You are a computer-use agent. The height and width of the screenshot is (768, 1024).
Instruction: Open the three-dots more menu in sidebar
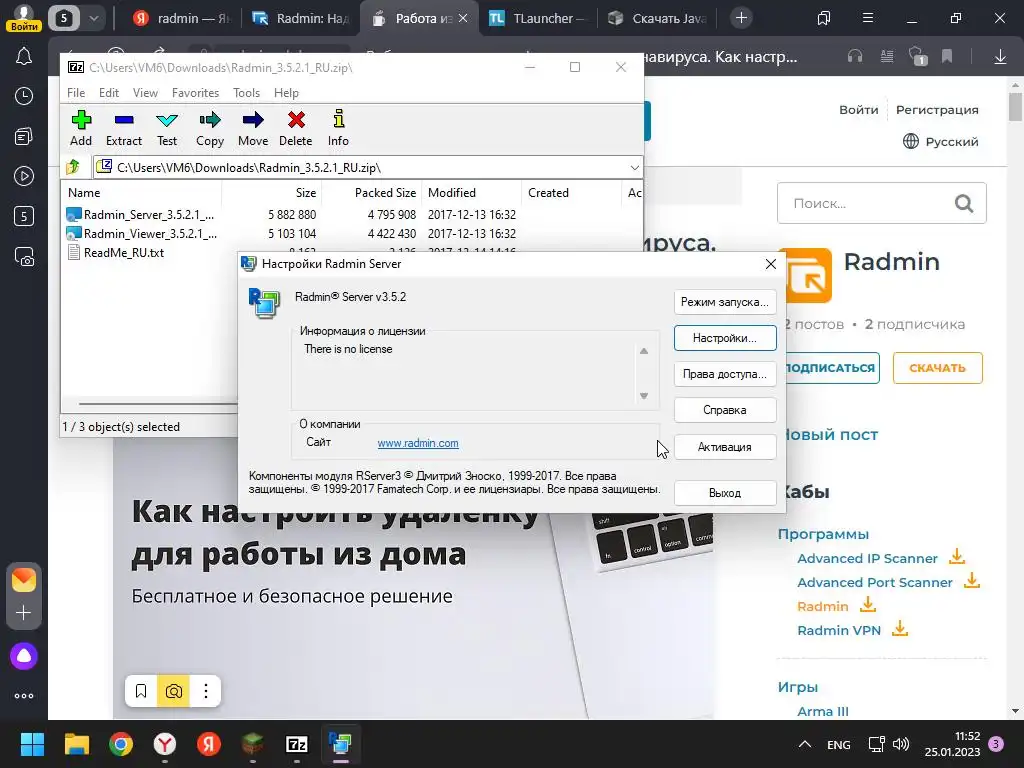tap(24, 696)
